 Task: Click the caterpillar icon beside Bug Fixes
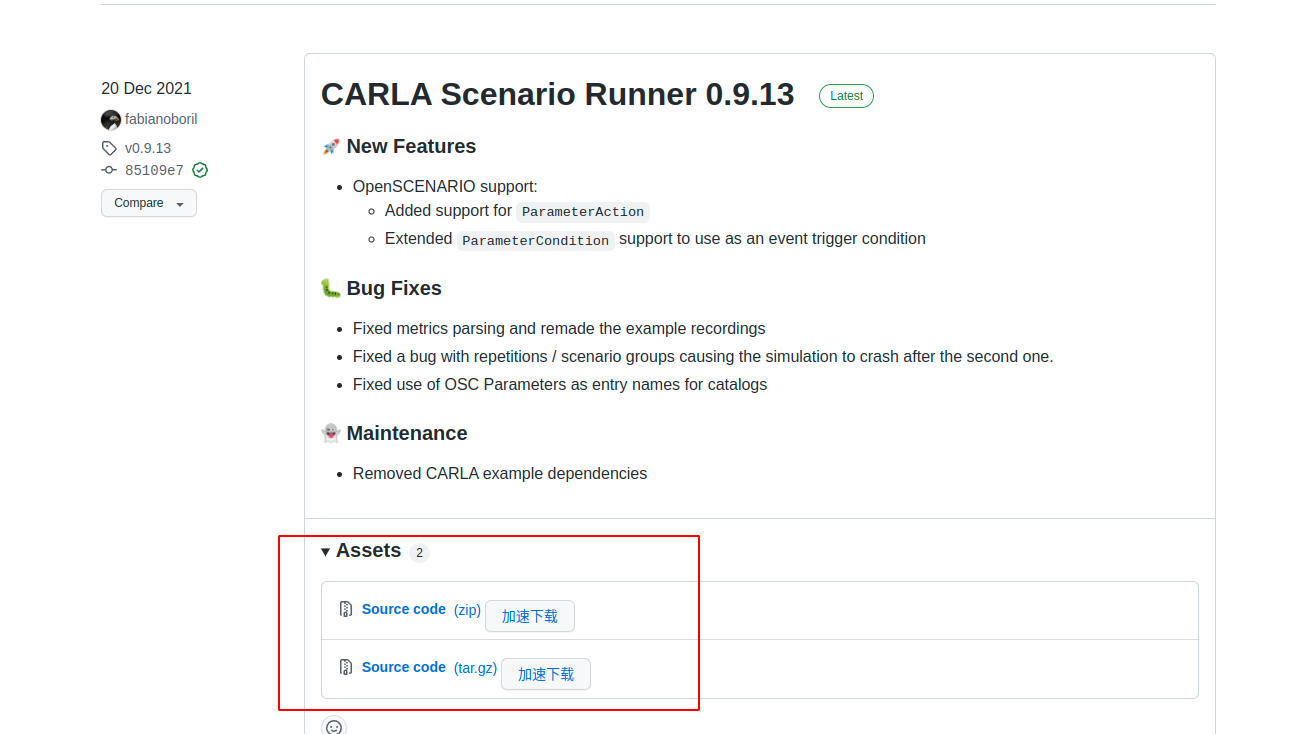point(330,288)
